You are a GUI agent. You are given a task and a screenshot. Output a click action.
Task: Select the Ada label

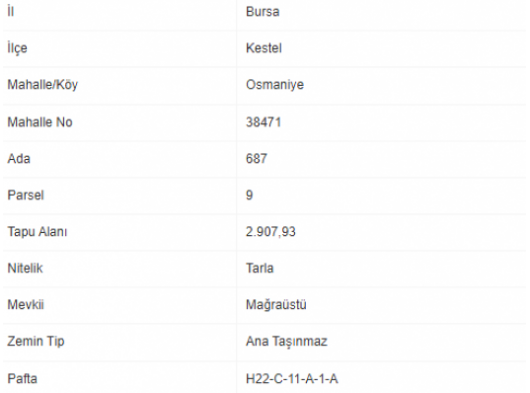click(19, 158)
